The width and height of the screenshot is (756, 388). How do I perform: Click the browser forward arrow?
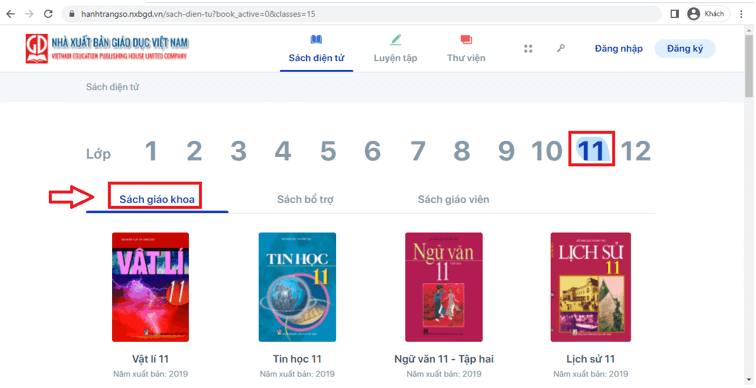(29, 14)
